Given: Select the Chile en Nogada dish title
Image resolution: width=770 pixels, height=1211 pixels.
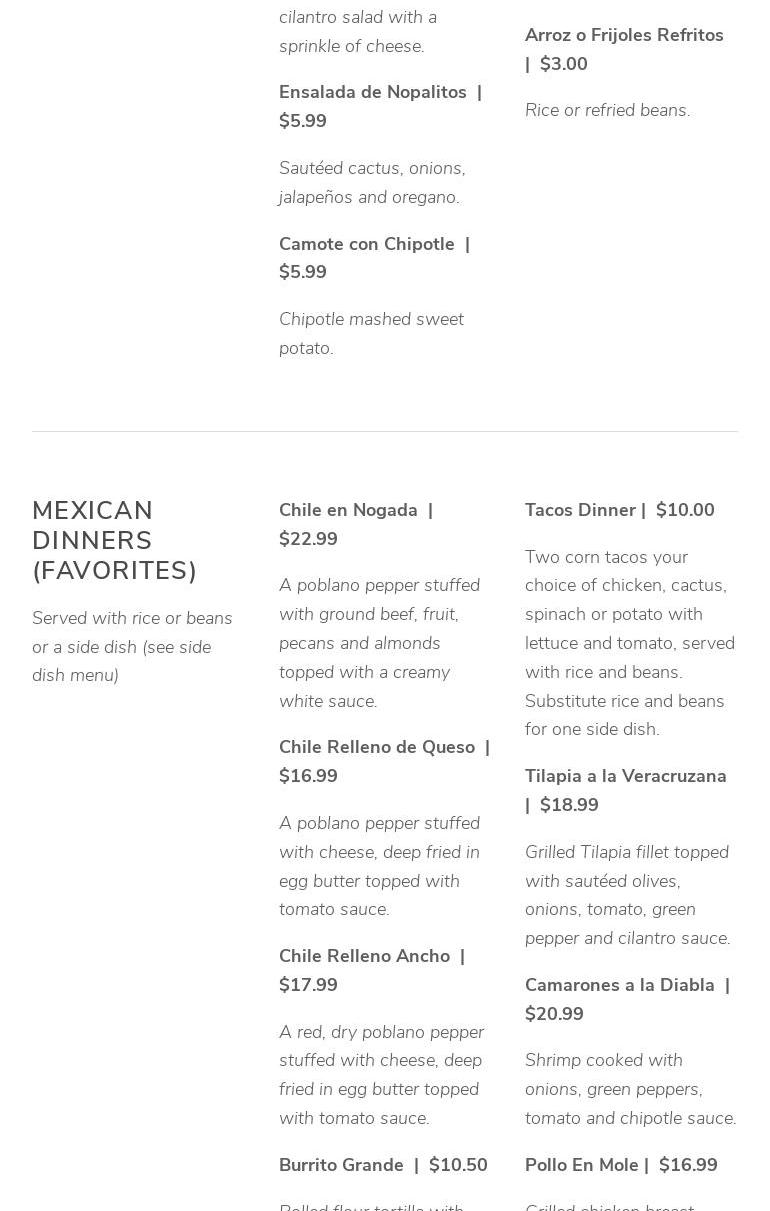Looking at the screenshot, I should pos(348,511).
